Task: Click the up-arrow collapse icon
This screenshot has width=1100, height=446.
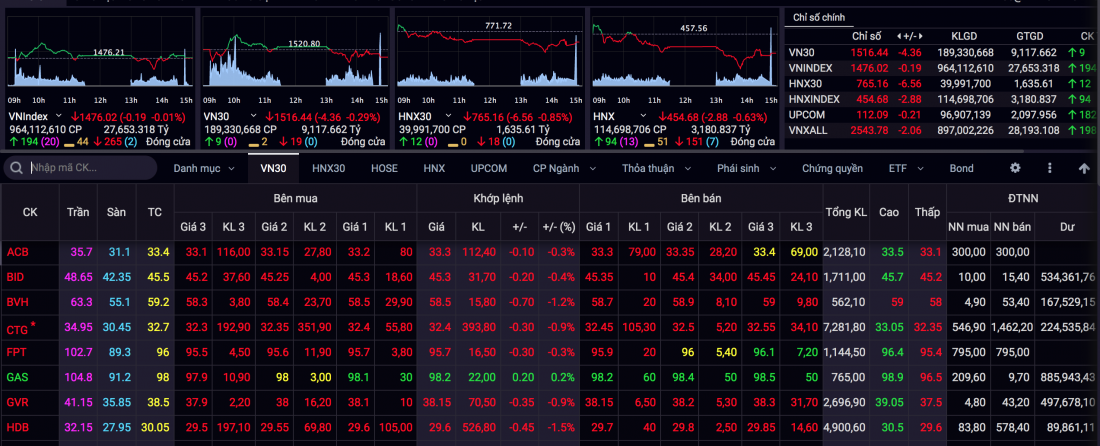Action: coord(1084,168)
